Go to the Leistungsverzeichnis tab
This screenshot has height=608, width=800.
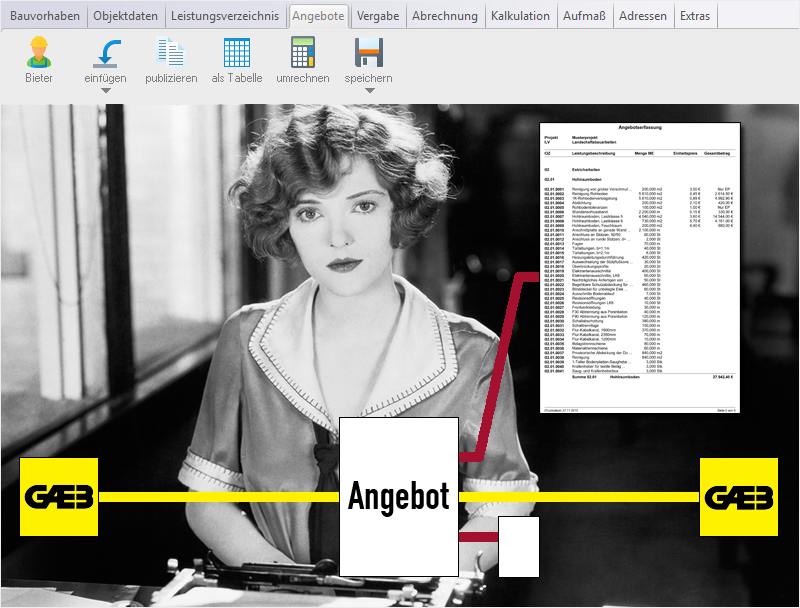pos(226,16)
